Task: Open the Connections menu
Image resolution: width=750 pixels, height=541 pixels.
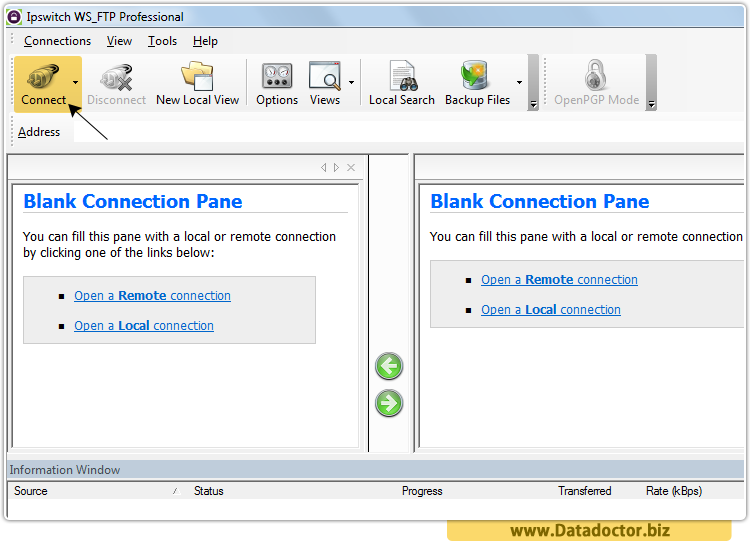Action: point(57,41)
